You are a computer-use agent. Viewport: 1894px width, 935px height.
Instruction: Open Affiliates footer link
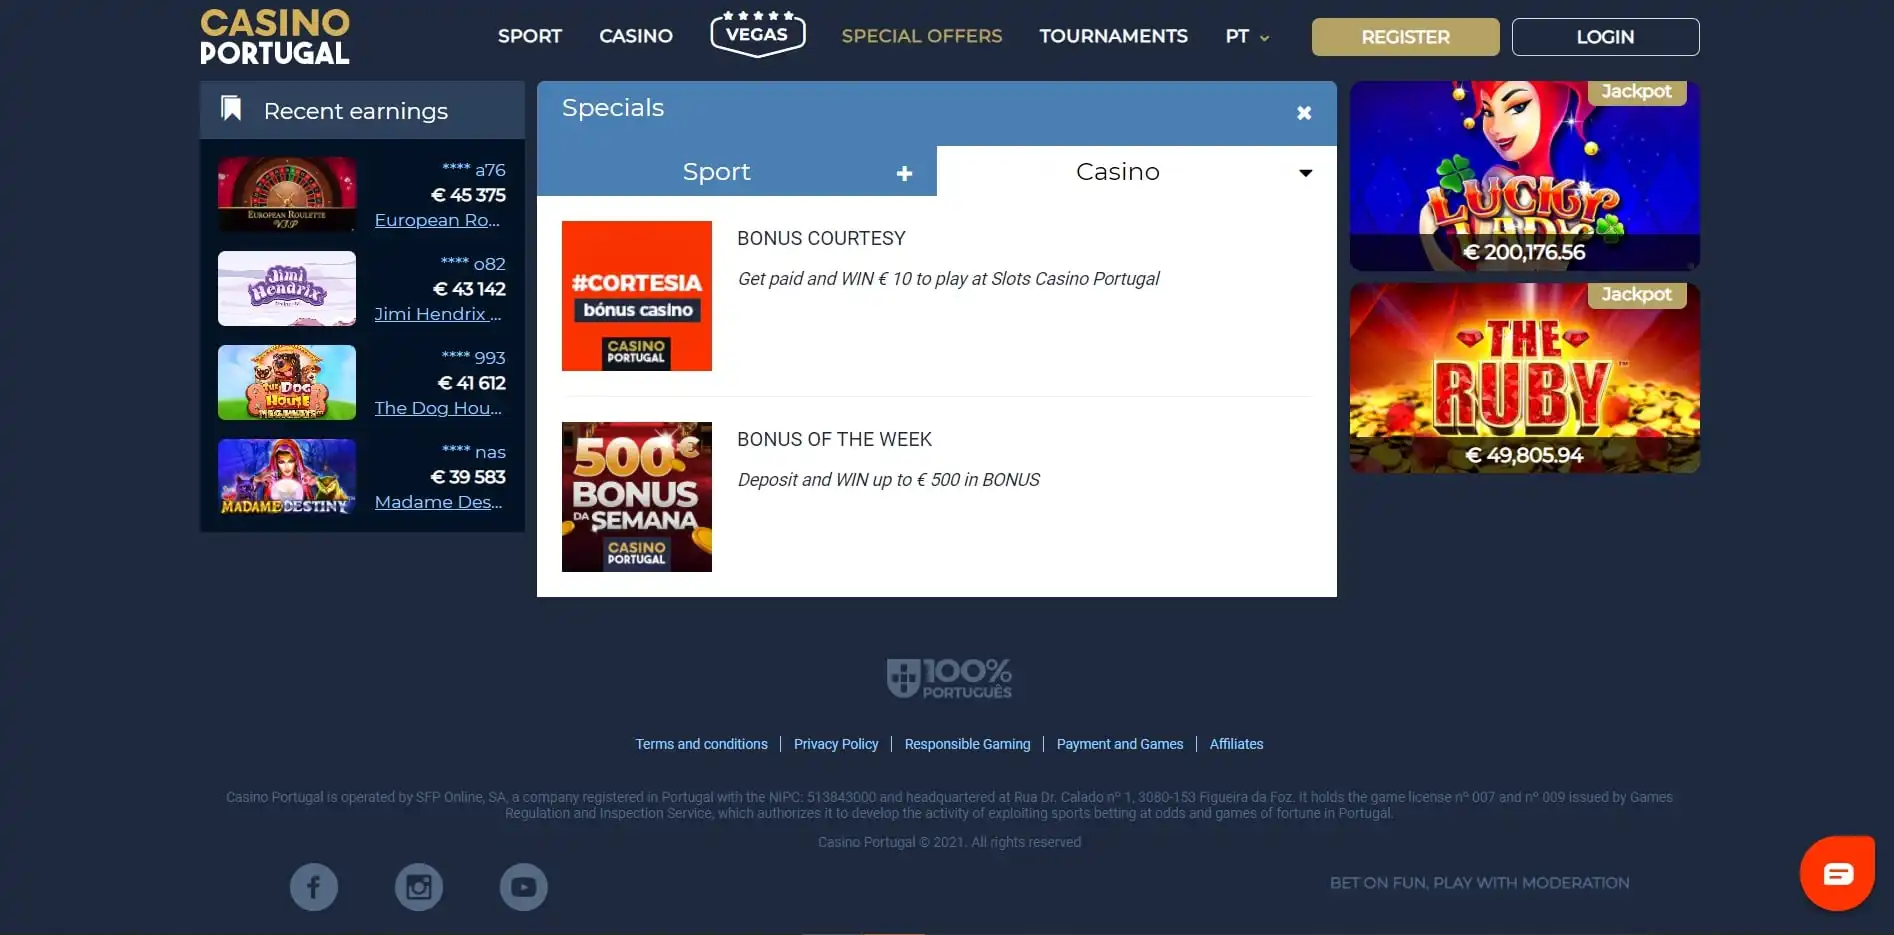coord(1236,744)
